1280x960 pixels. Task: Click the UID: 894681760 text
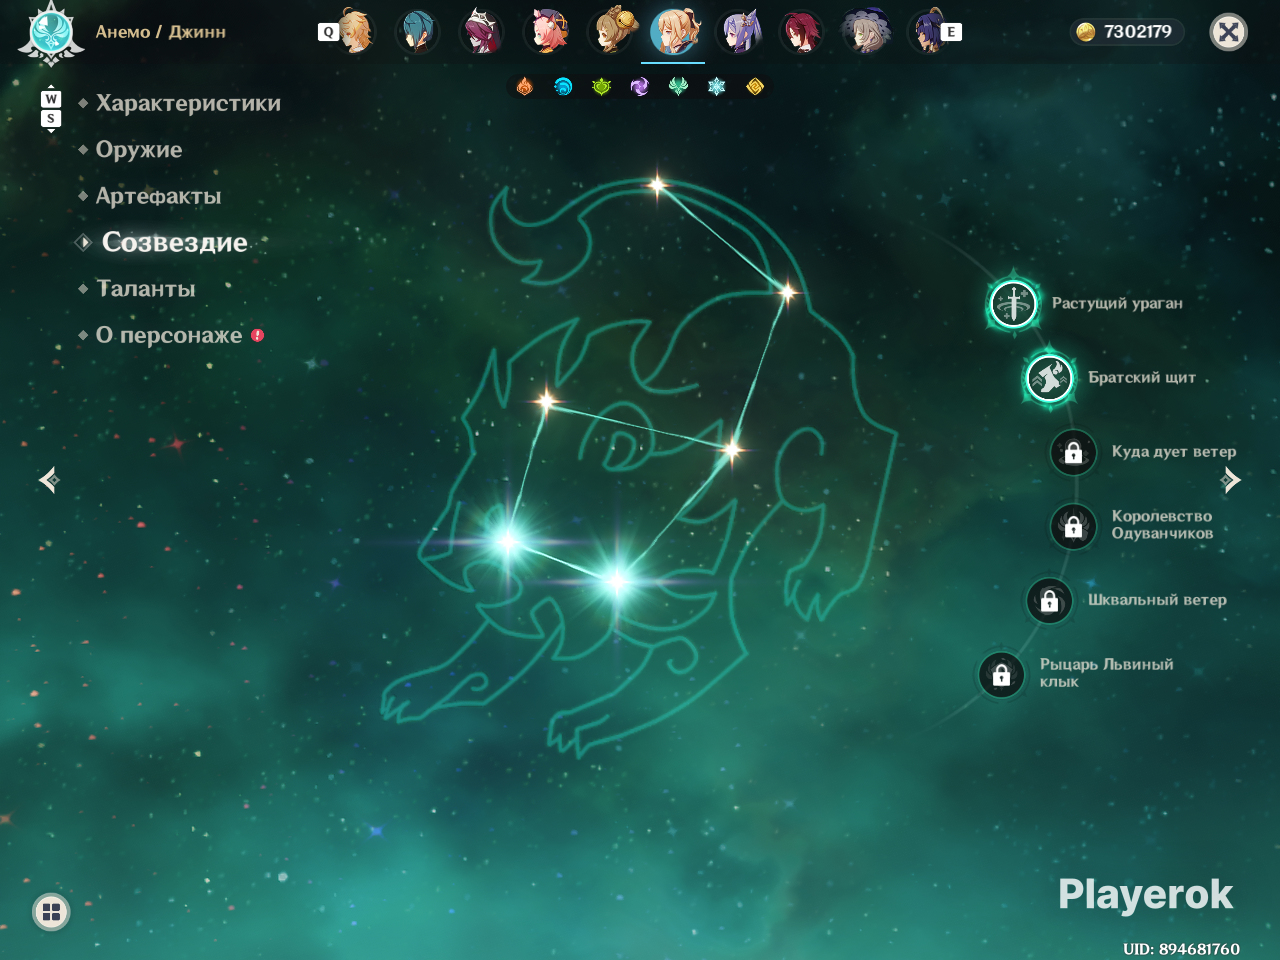(1181, 948)
